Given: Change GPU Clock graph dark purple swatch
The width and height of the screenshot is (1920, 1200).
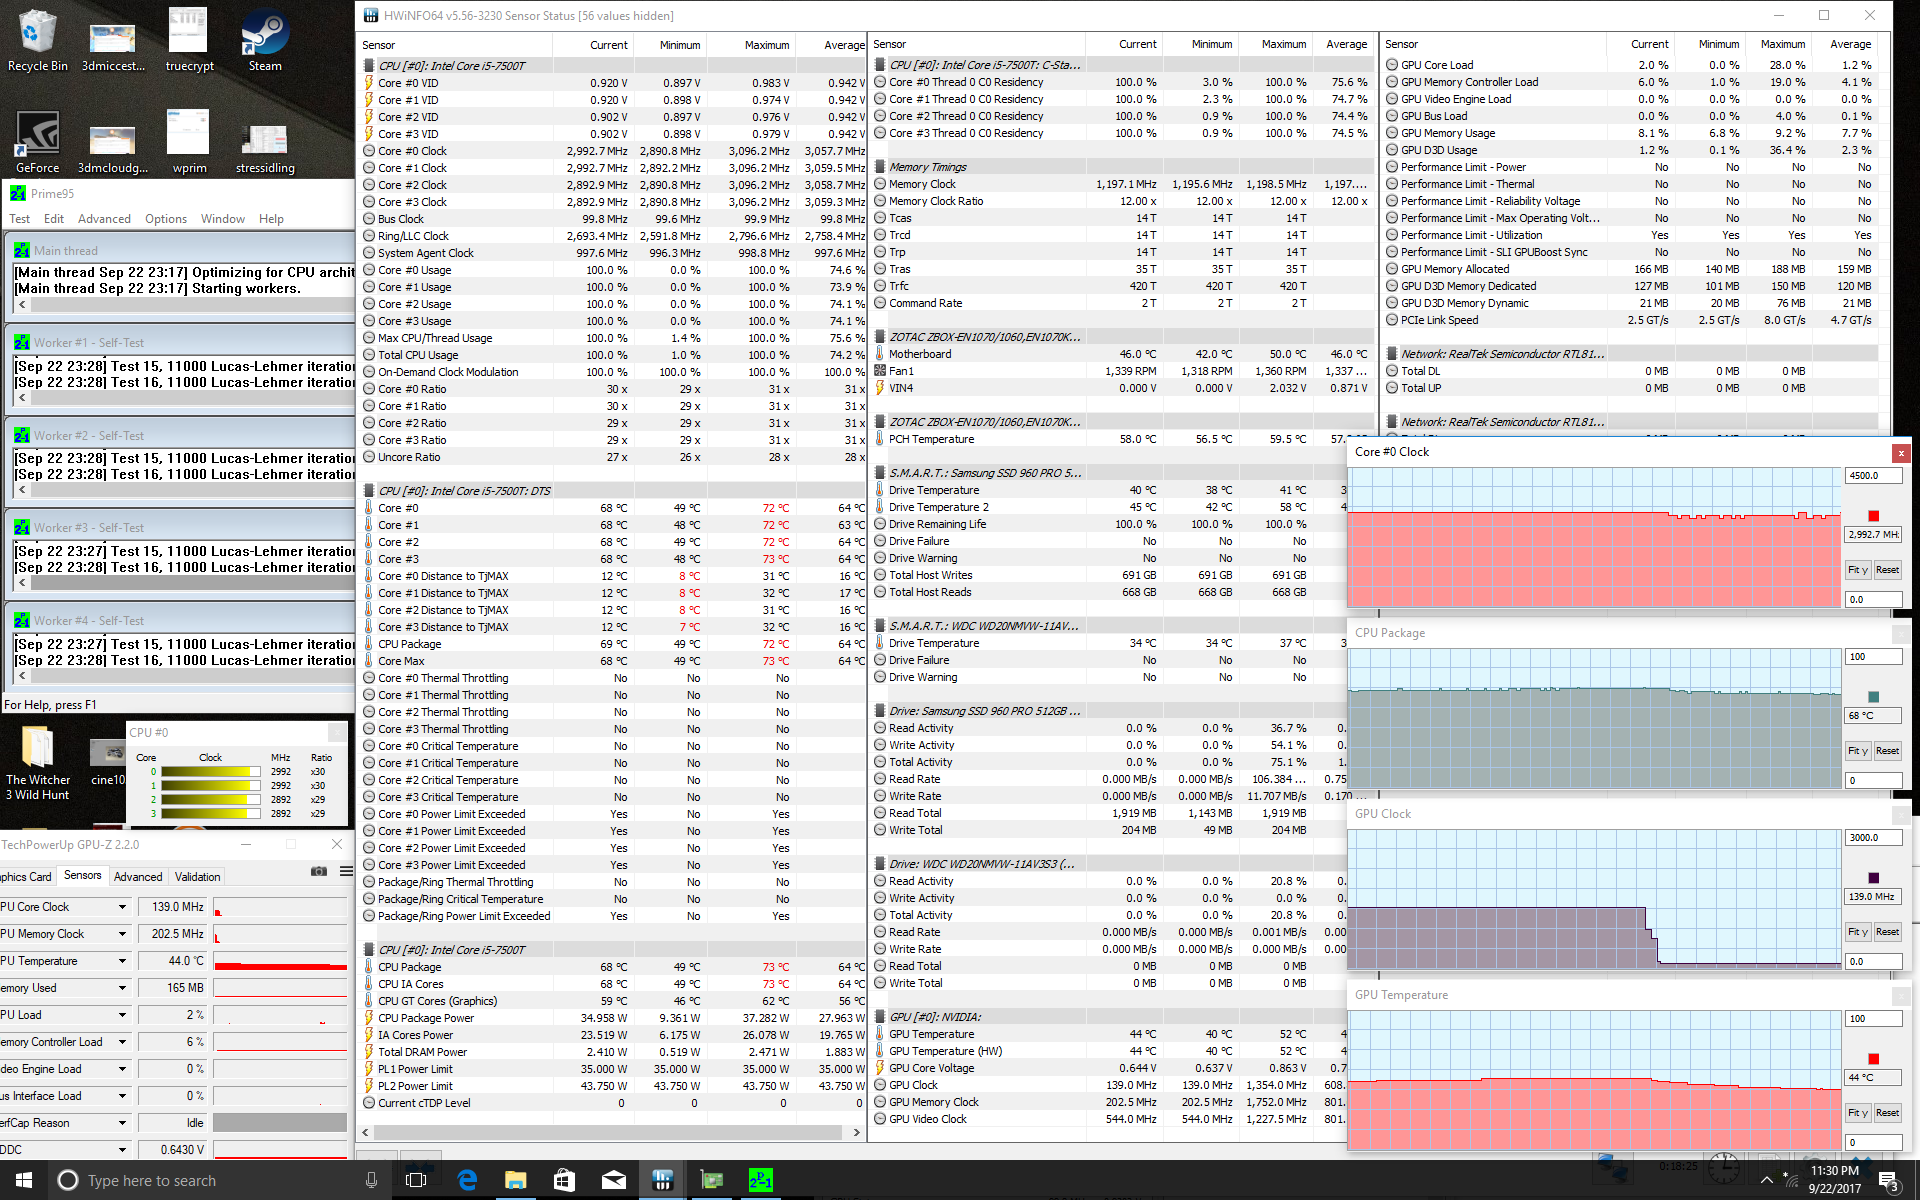Looking at the screenshot, I should pyautogui.click(x=1873, y=878).
